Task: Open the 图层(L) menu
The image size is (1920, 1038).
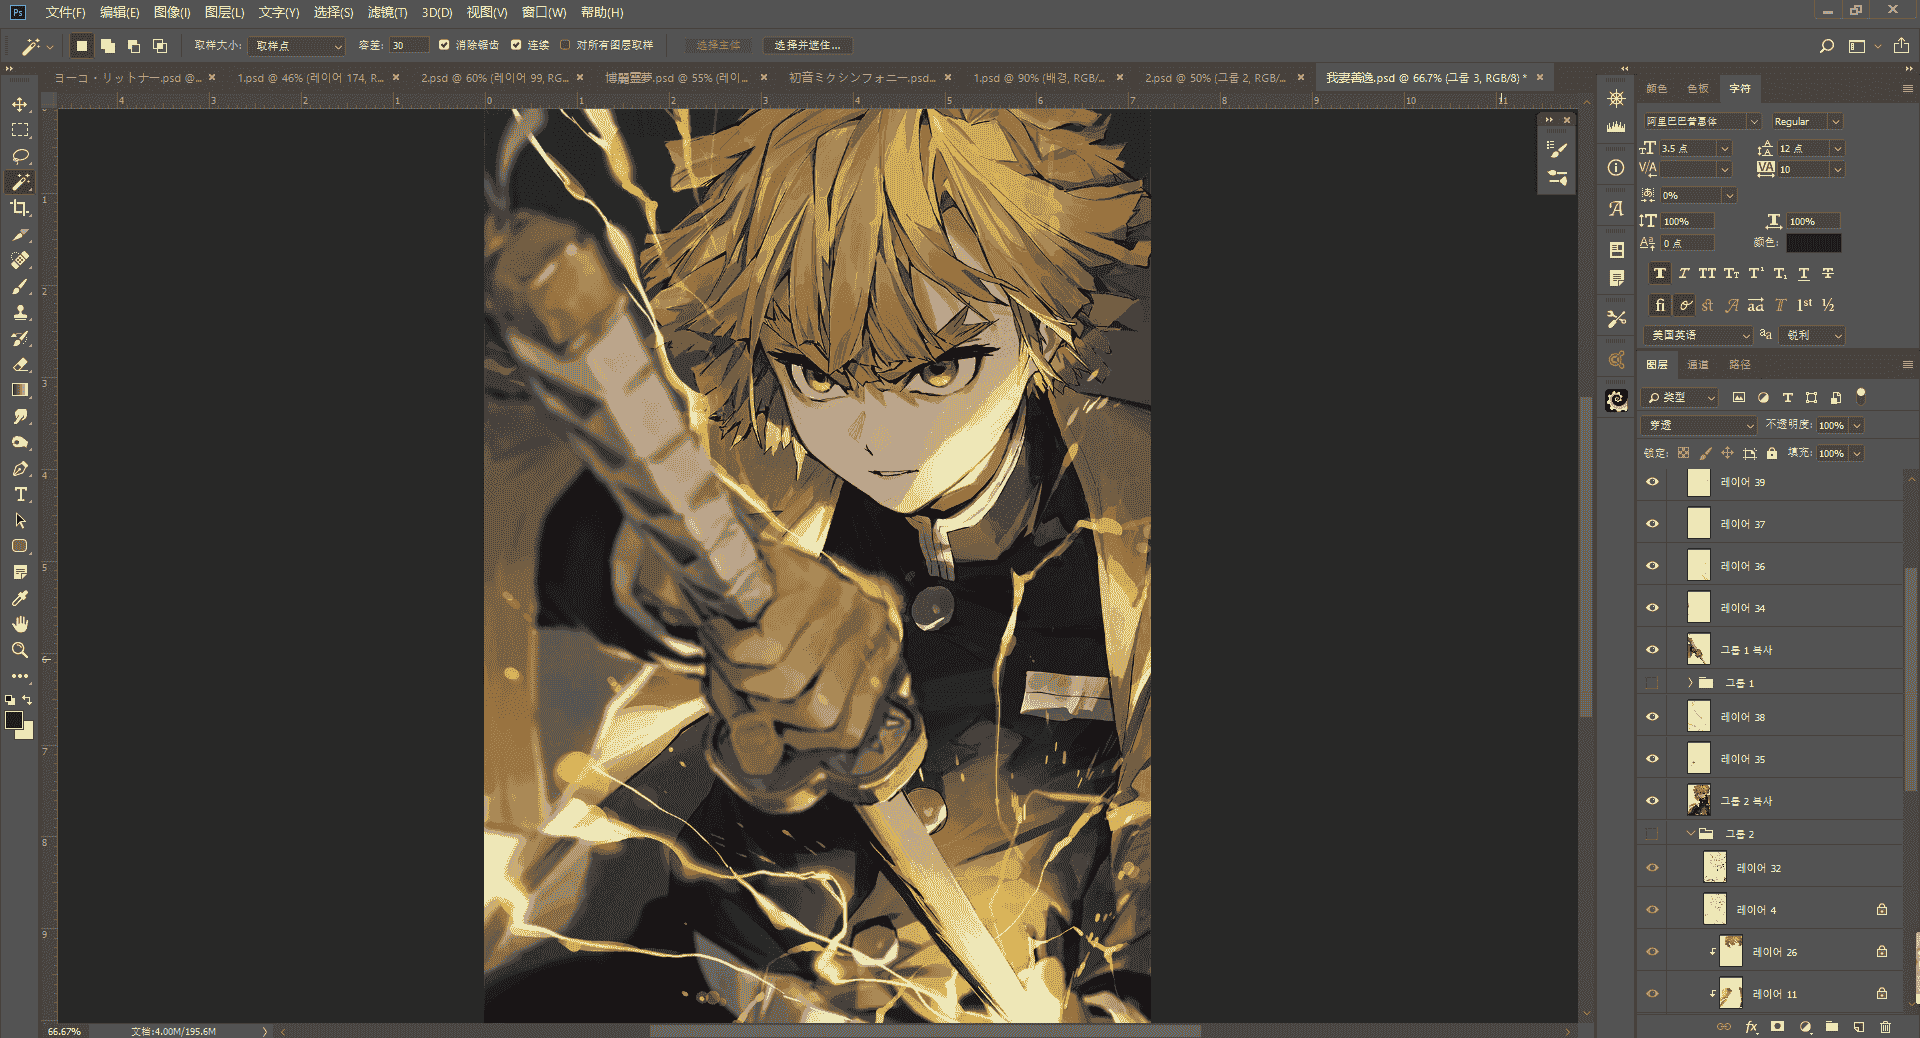Action: tap(224, 12)
